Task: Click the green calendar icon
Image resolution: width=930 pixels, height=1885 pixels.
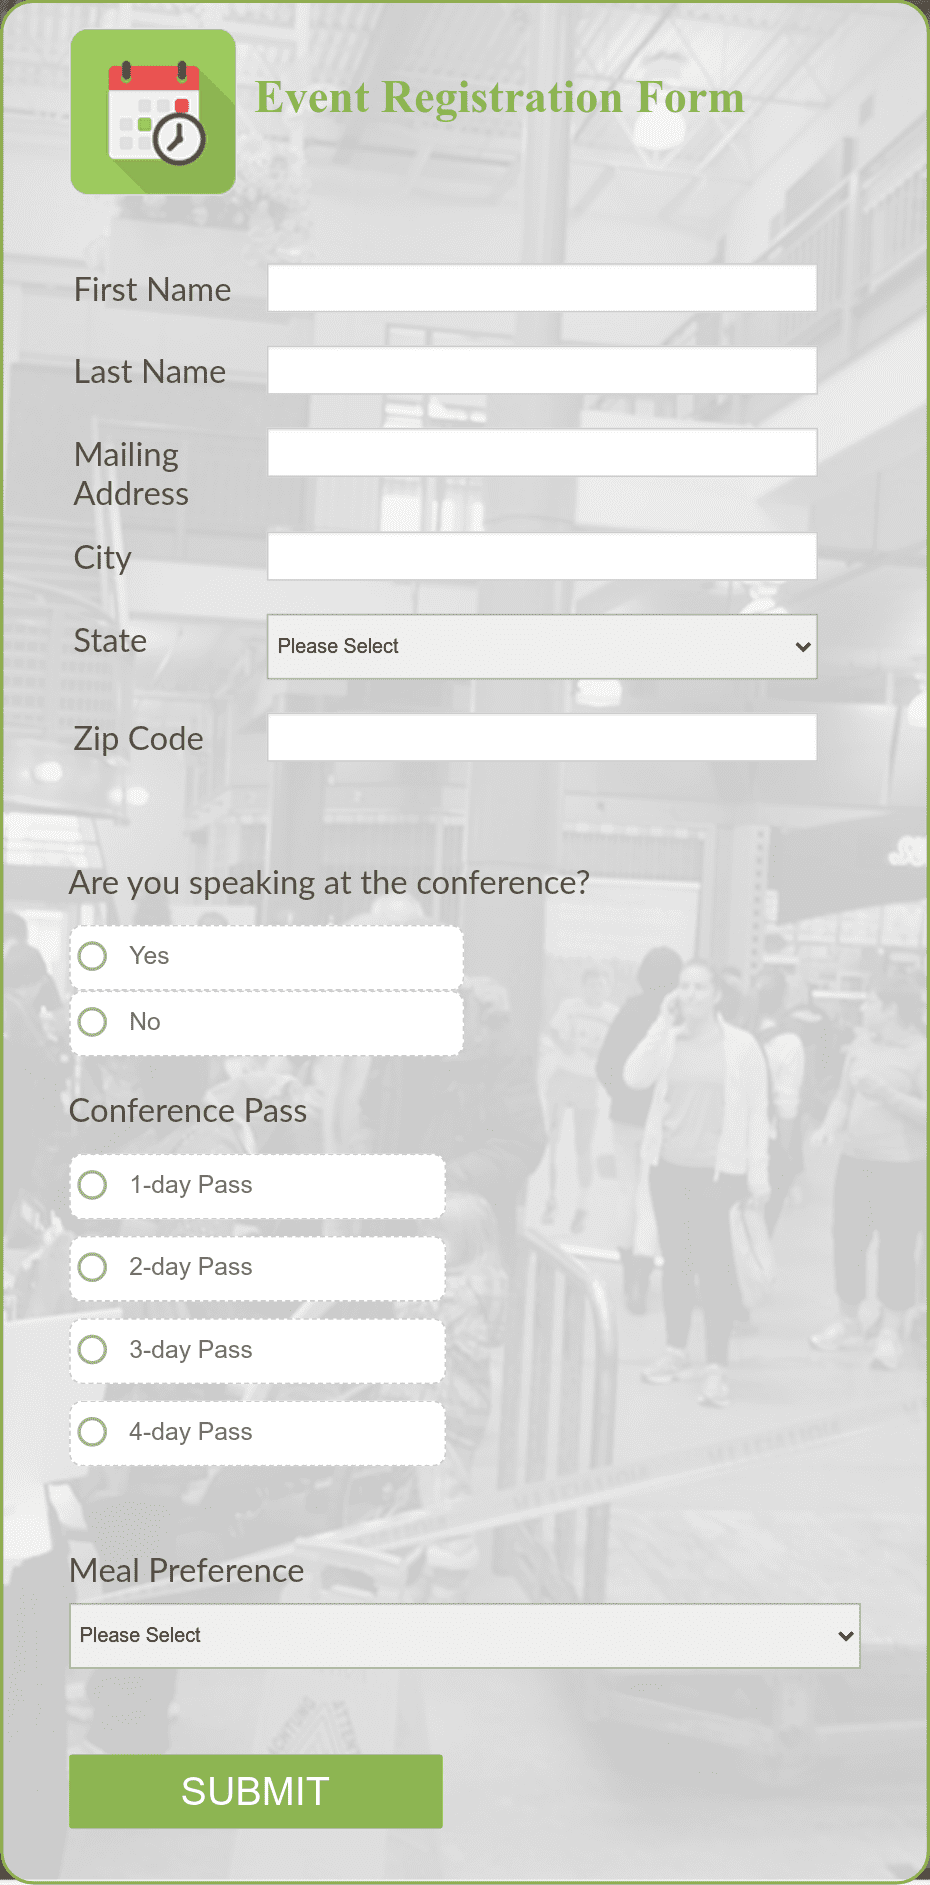Action: click(x=152, y=112)
